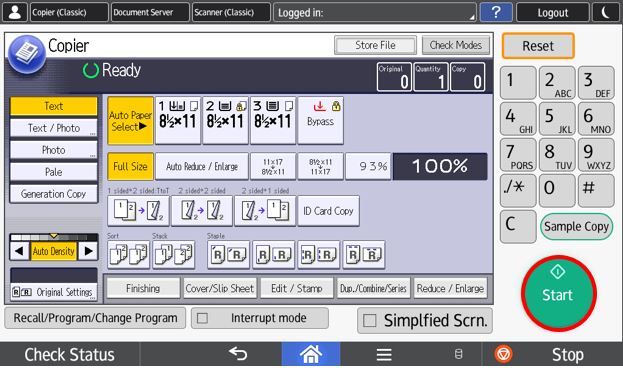Viewport: 623px width, 368px height.
Task: Open the Logged in user dropdown
Action: (x=375, y=12)
